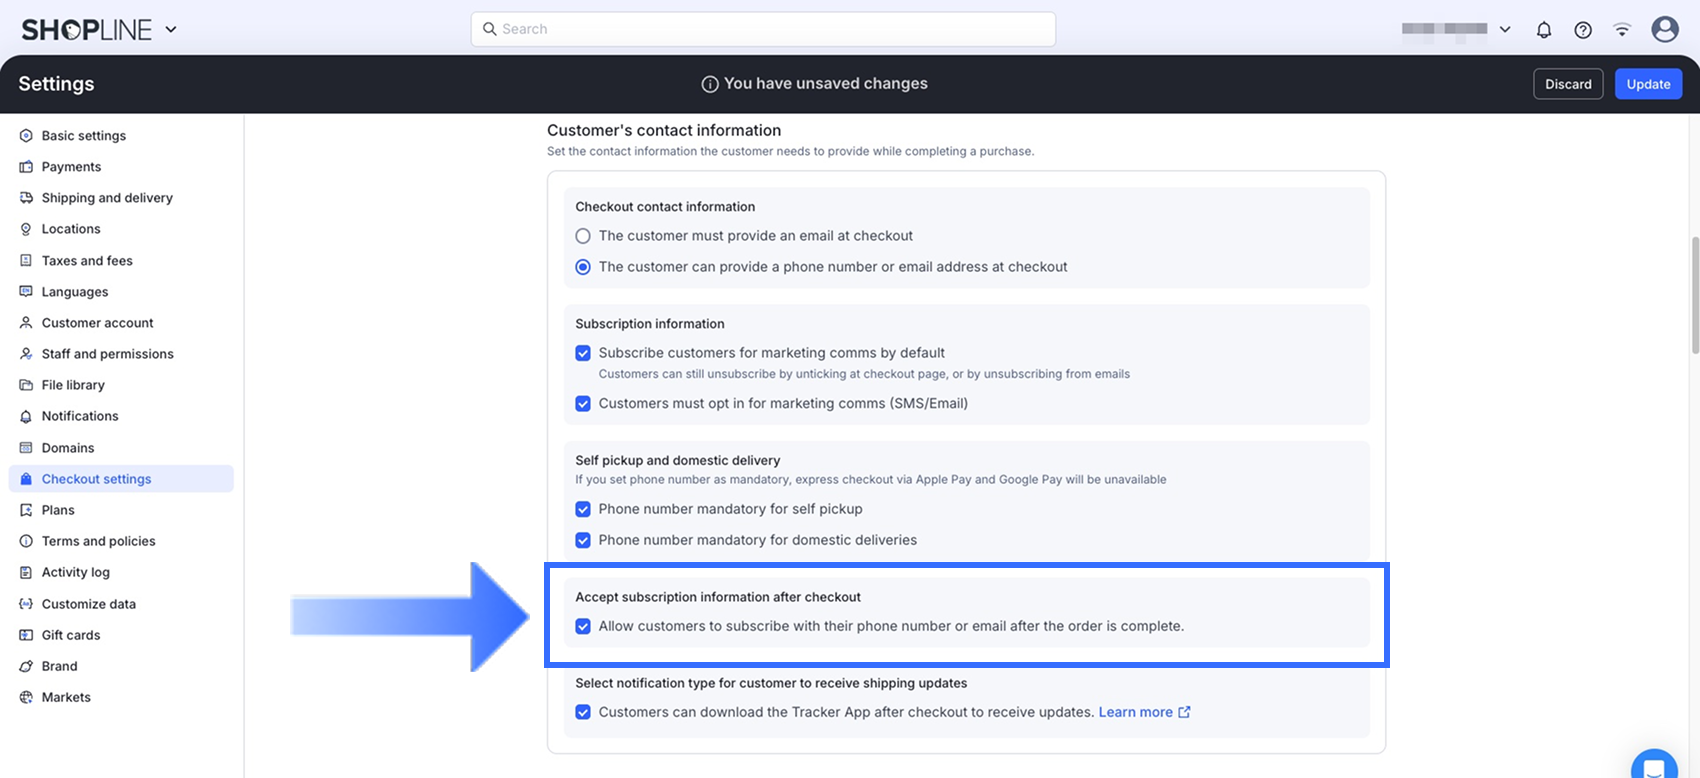Viewport: 1700px width, 778px height.
Task: Discard the unsaved changes
Action: point(1568,84)
